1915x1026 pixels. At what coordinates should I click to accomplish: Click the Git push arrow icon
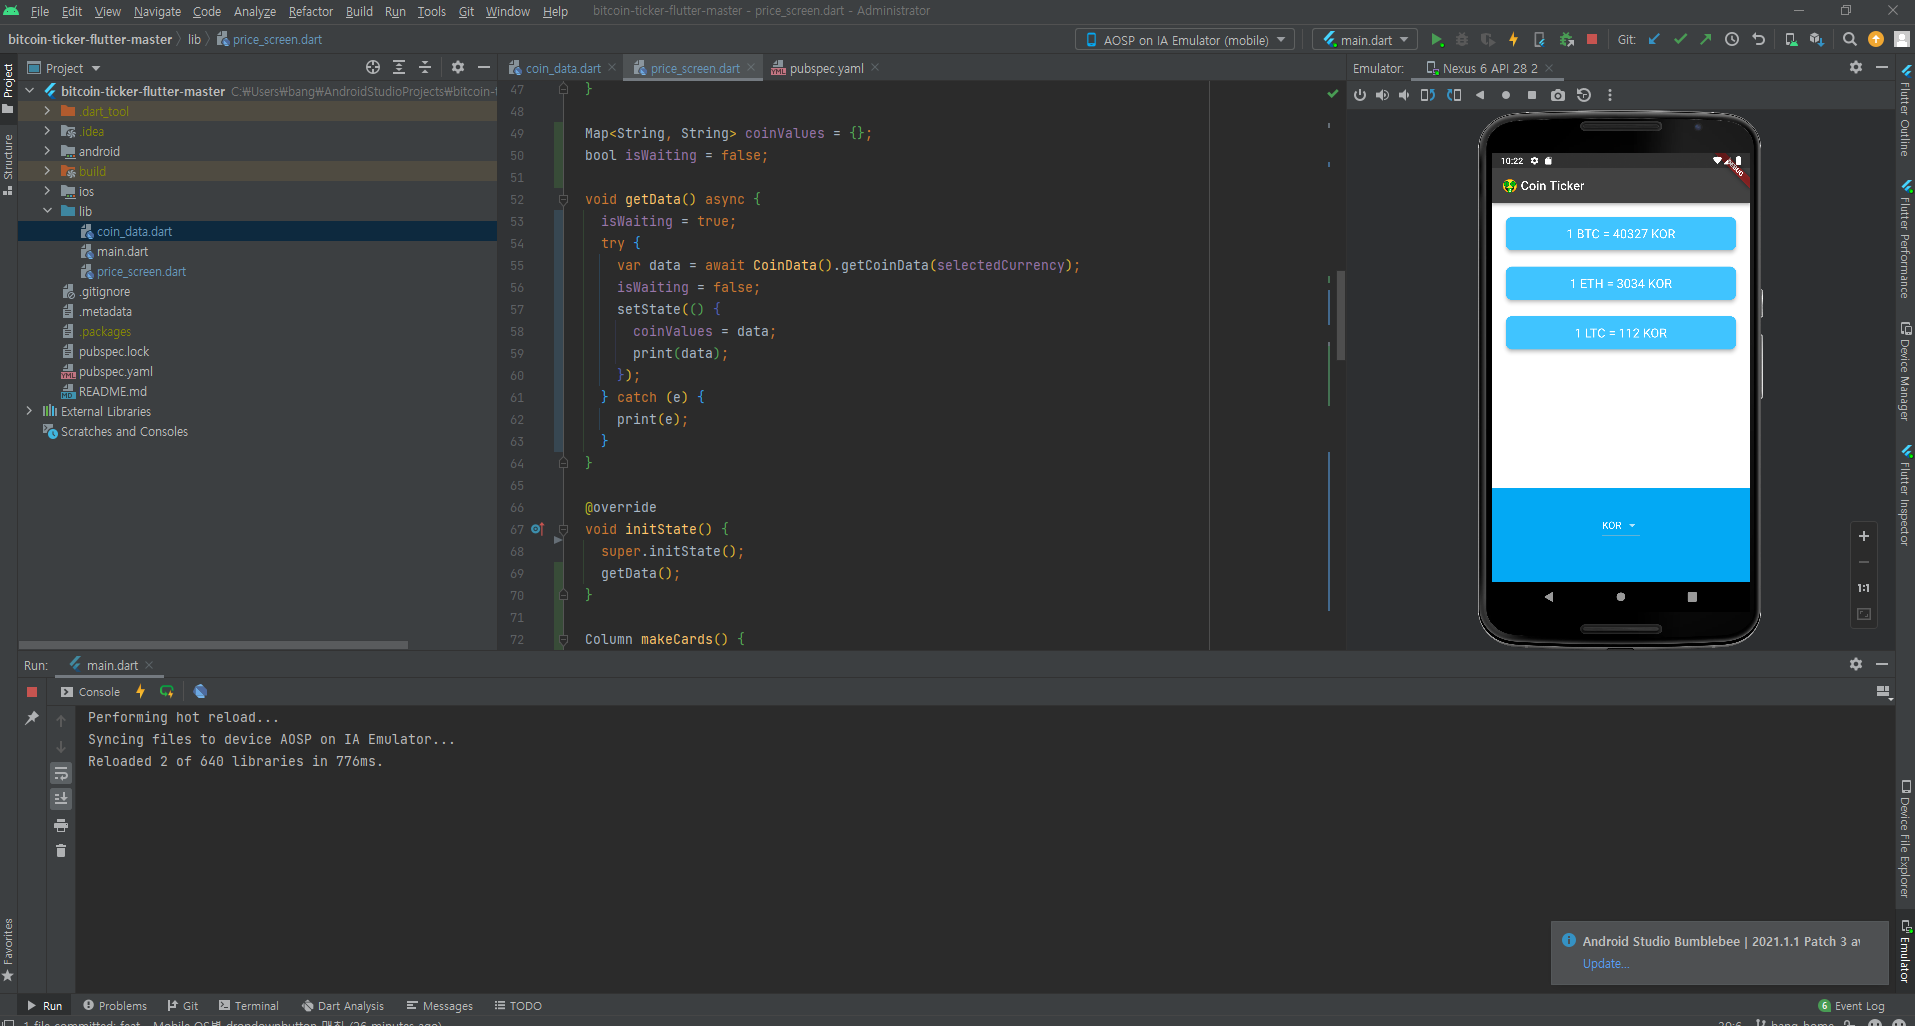point(1705,40)
